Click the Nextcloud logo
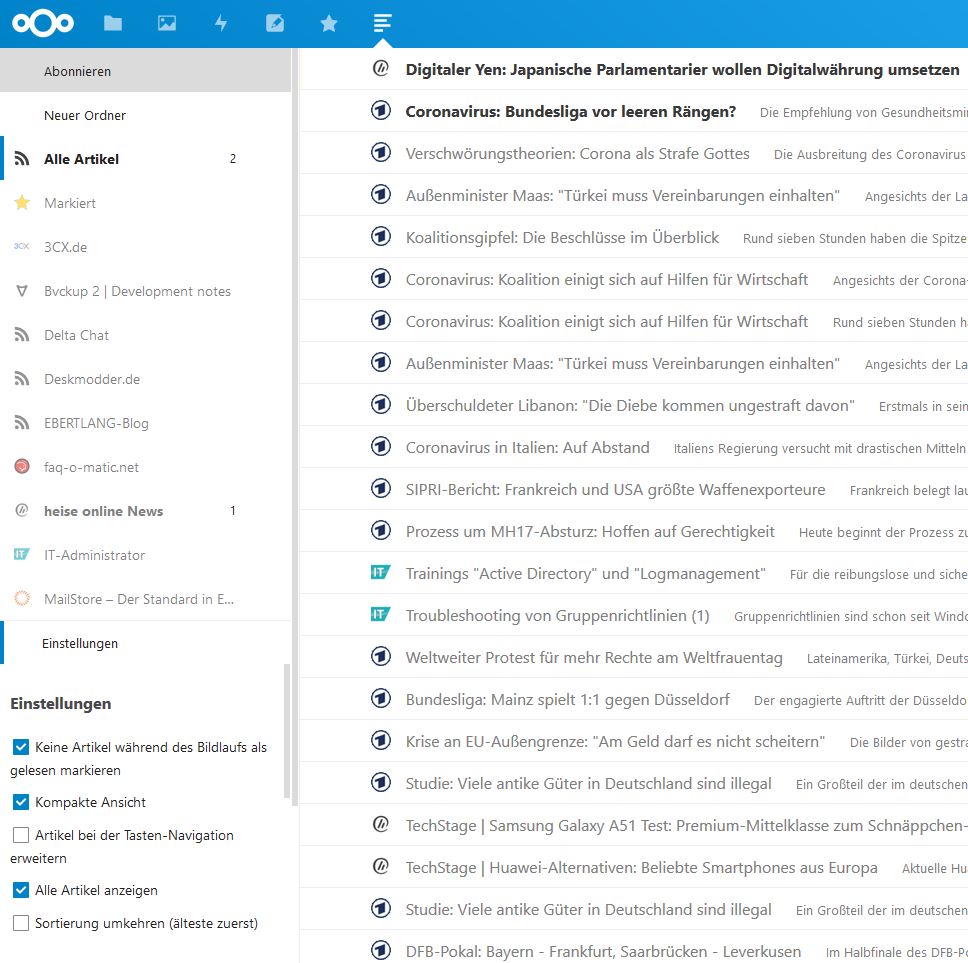 (43, 23)
